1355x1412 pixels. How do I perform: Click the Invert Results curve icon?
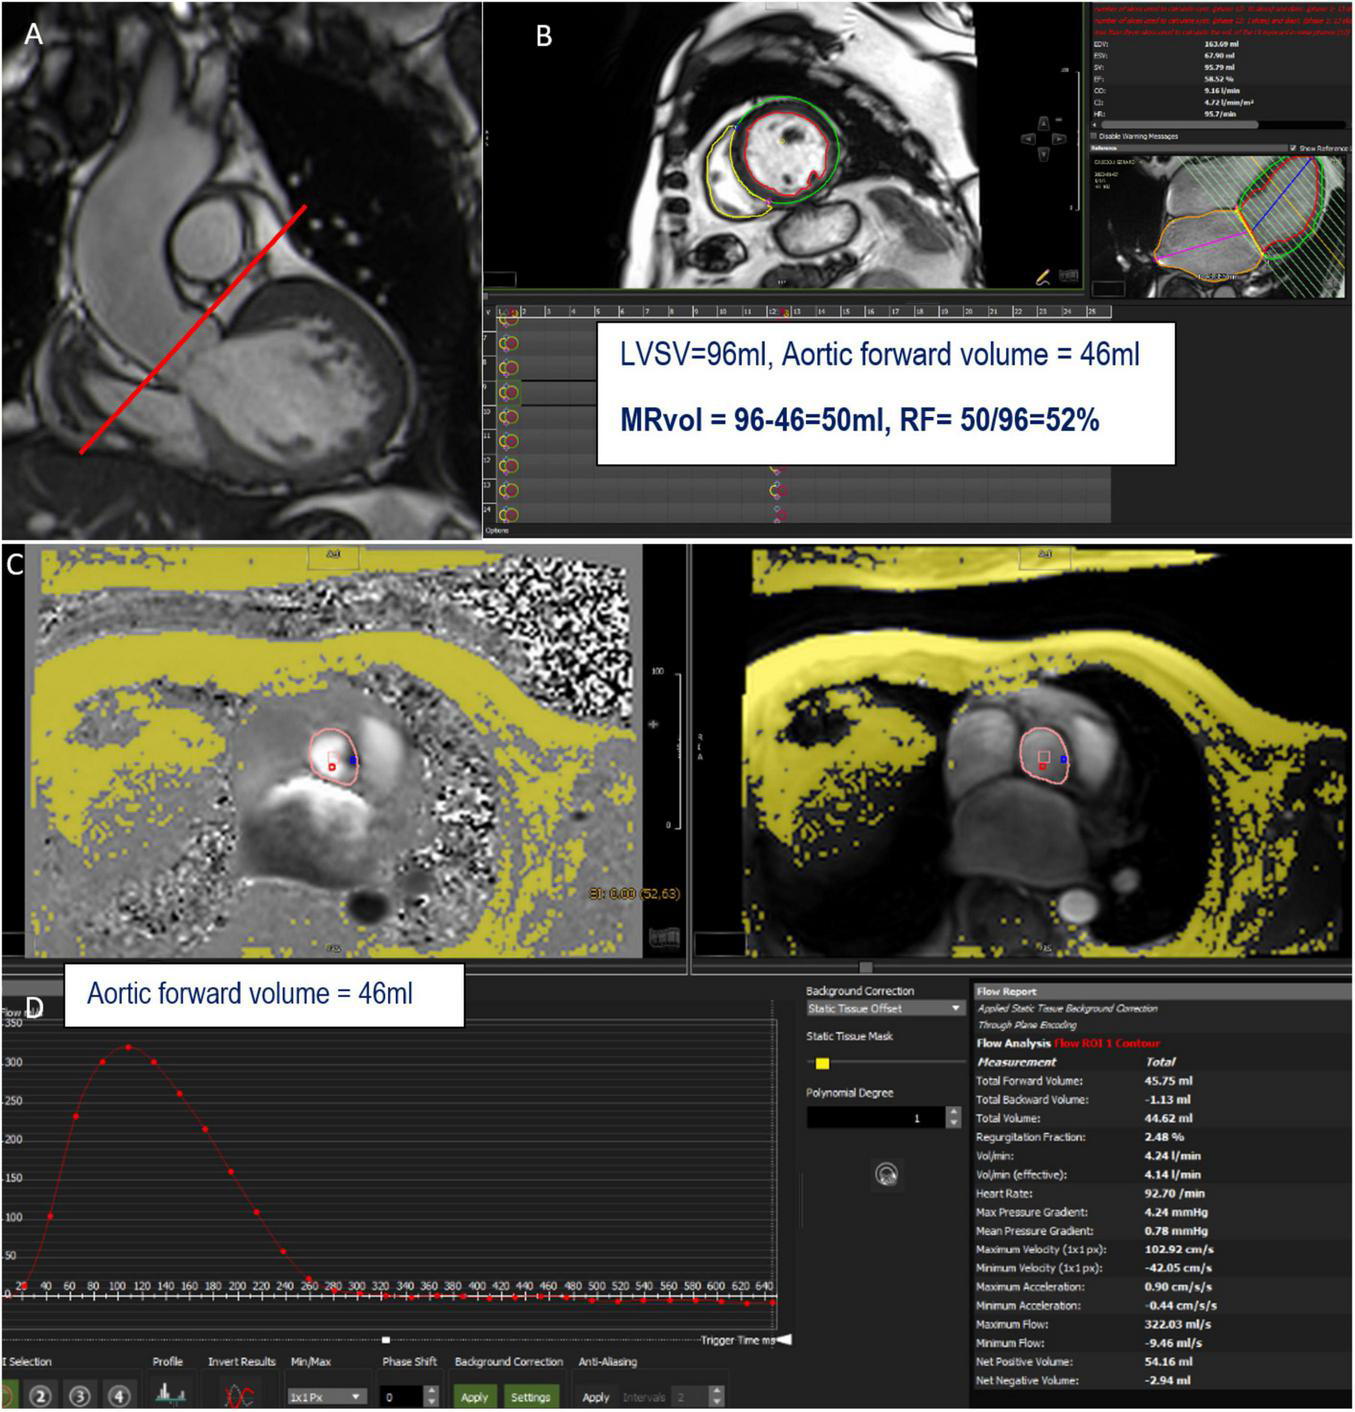240,1395
